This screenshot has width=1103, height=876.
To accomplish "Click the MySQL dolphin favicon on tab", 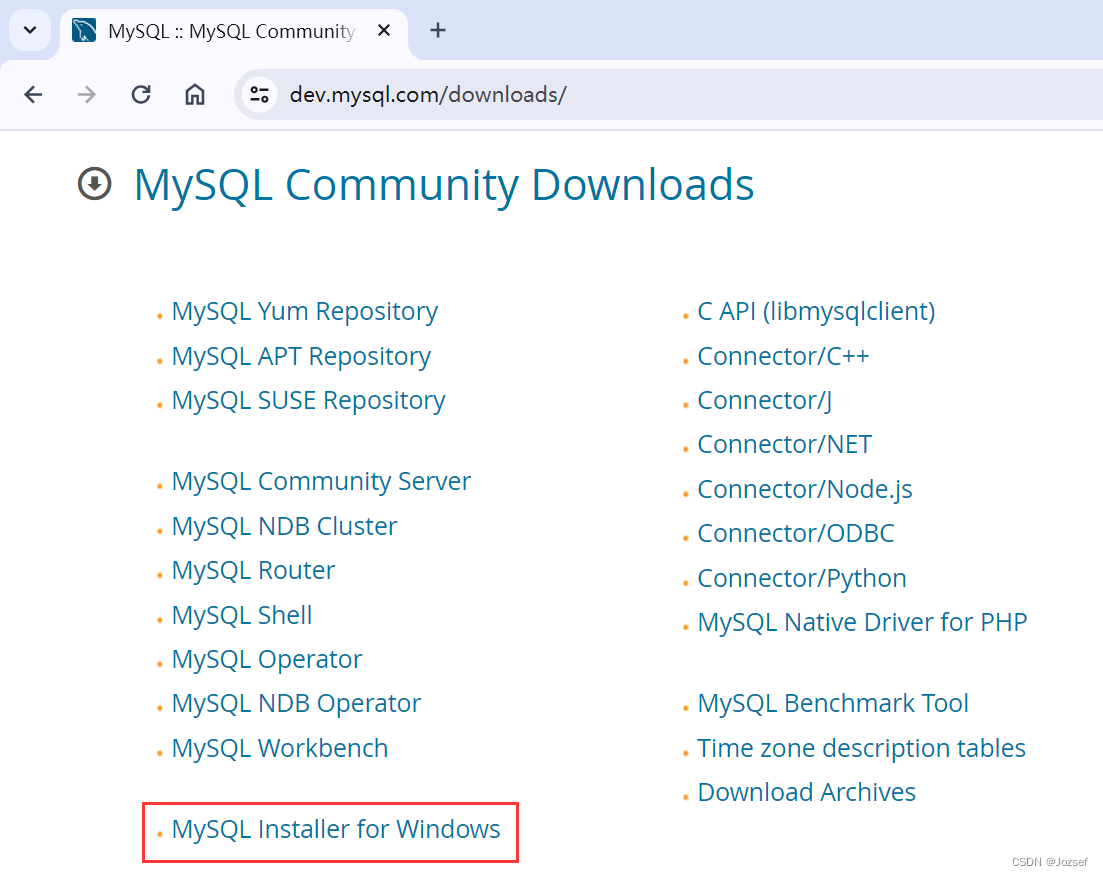I will click(x=84, y=30).
